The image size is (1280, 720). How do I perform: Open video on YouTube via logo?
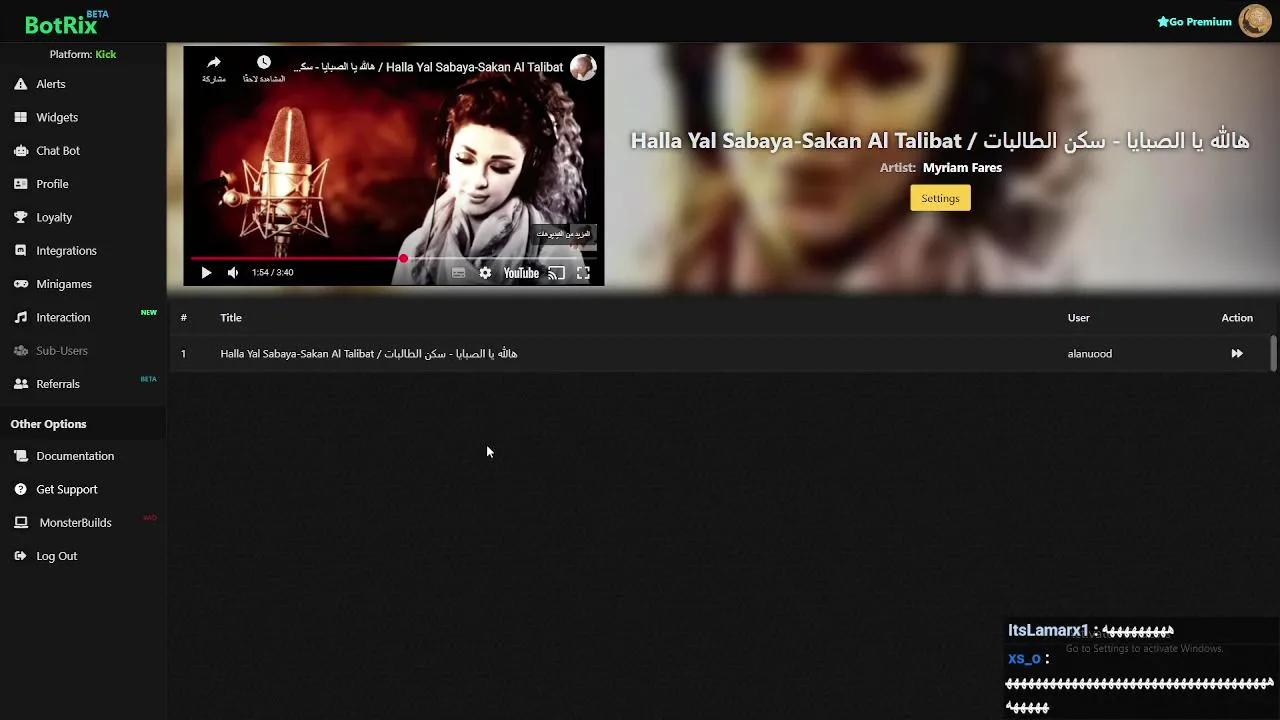521,273
